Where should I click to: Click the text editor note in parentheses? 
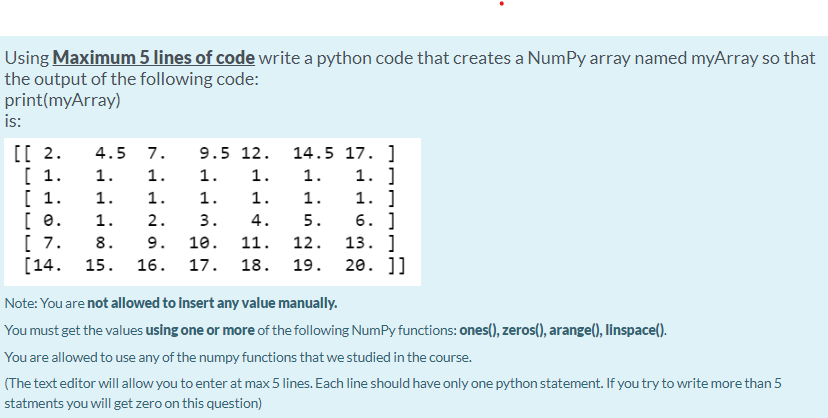tap(393, 393)
